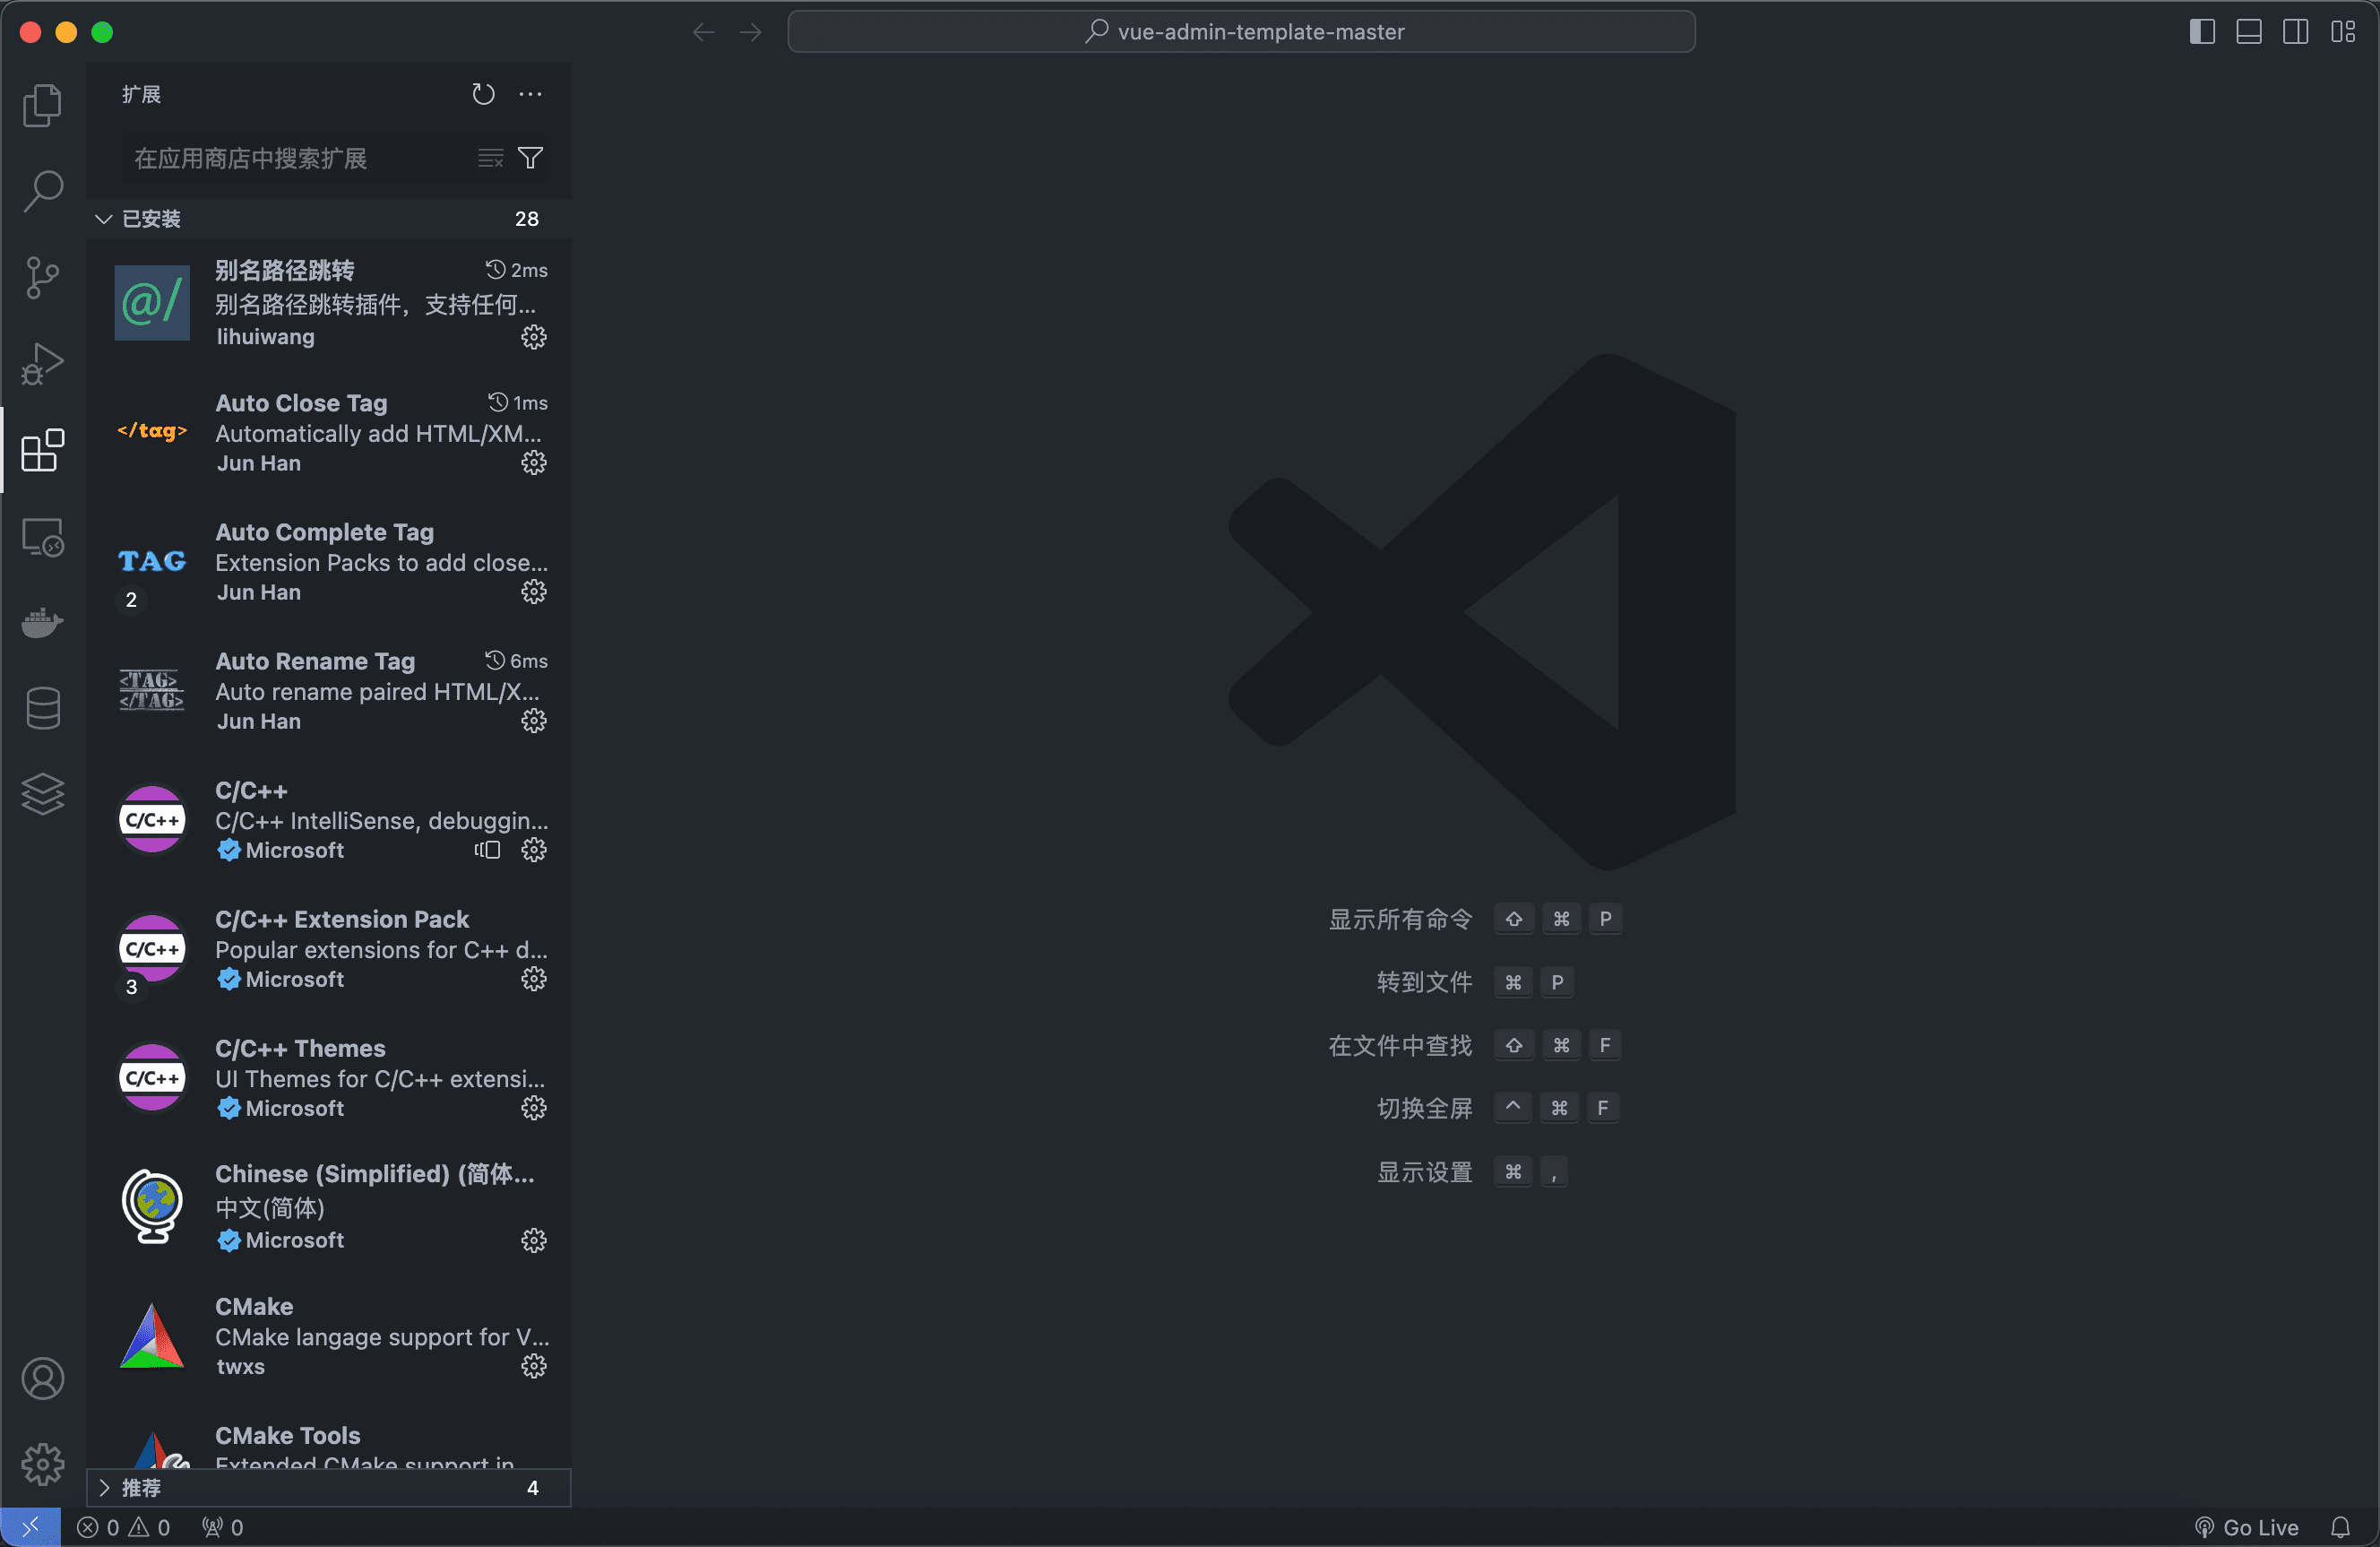2380x1547 pixels.
Task: Open Remote Explorer icon
Action: [42, 537]
